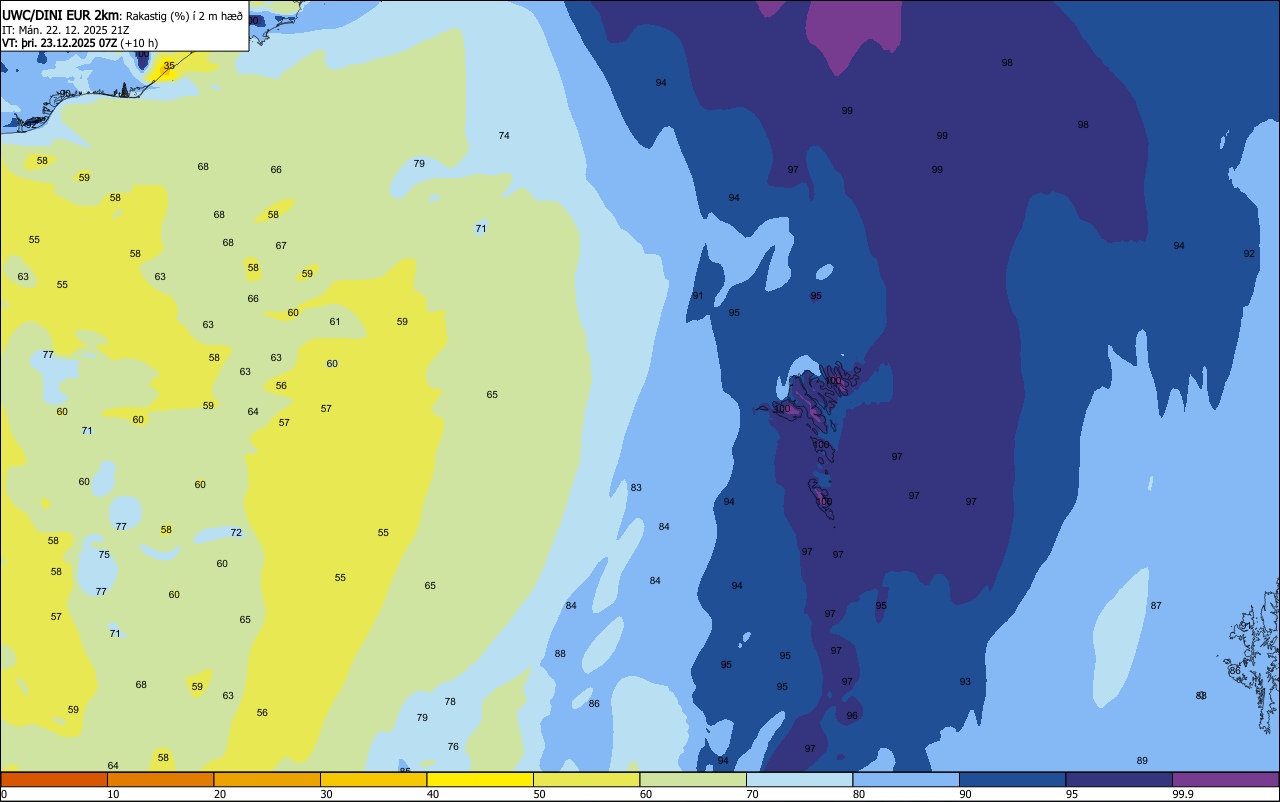
Task: Click the humidity value '75' on the map
Action: [x=104, y=555]
